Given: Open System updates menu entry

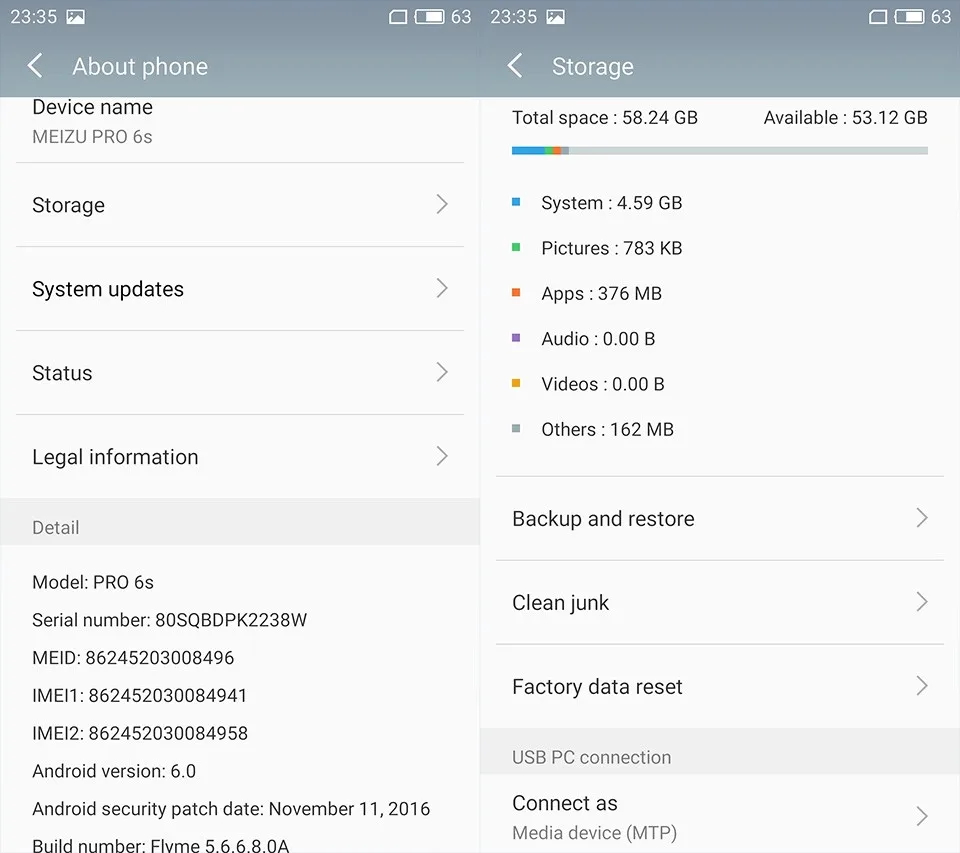Looking at the screenshot, I should click(x=240, y=288).
